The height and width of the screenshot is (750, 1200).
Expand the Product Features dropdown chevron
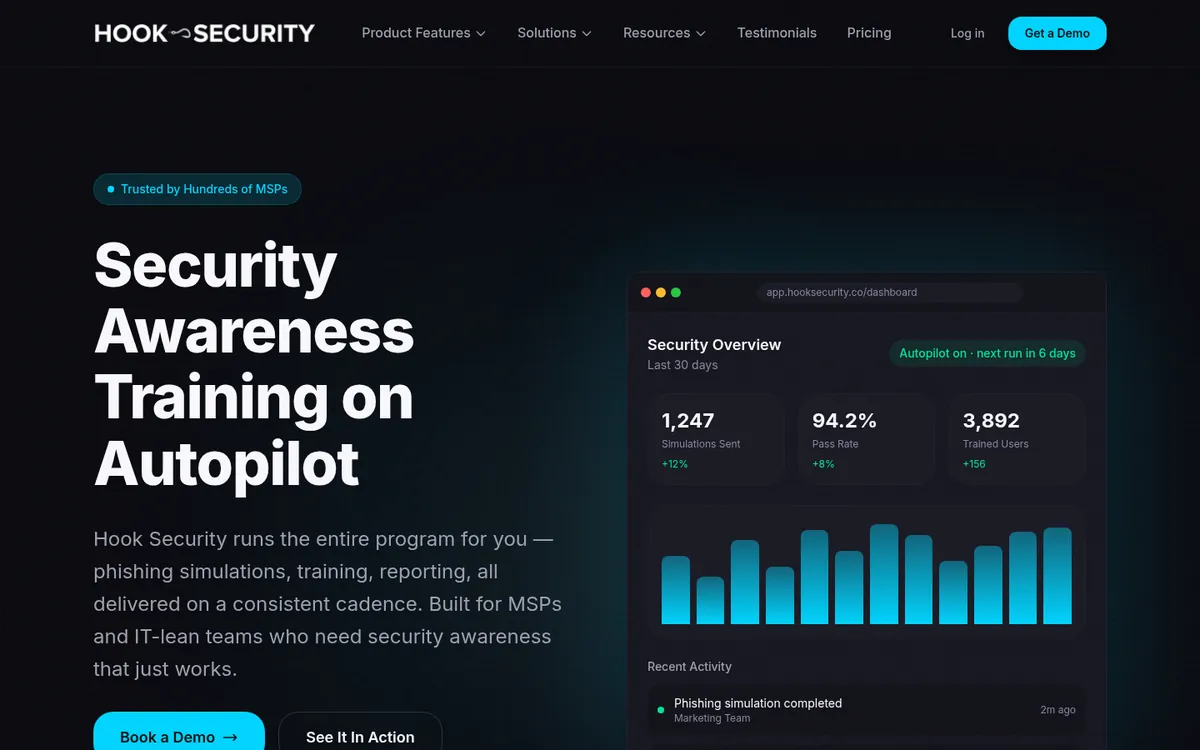pyautogui.click(x=481, y=34)
